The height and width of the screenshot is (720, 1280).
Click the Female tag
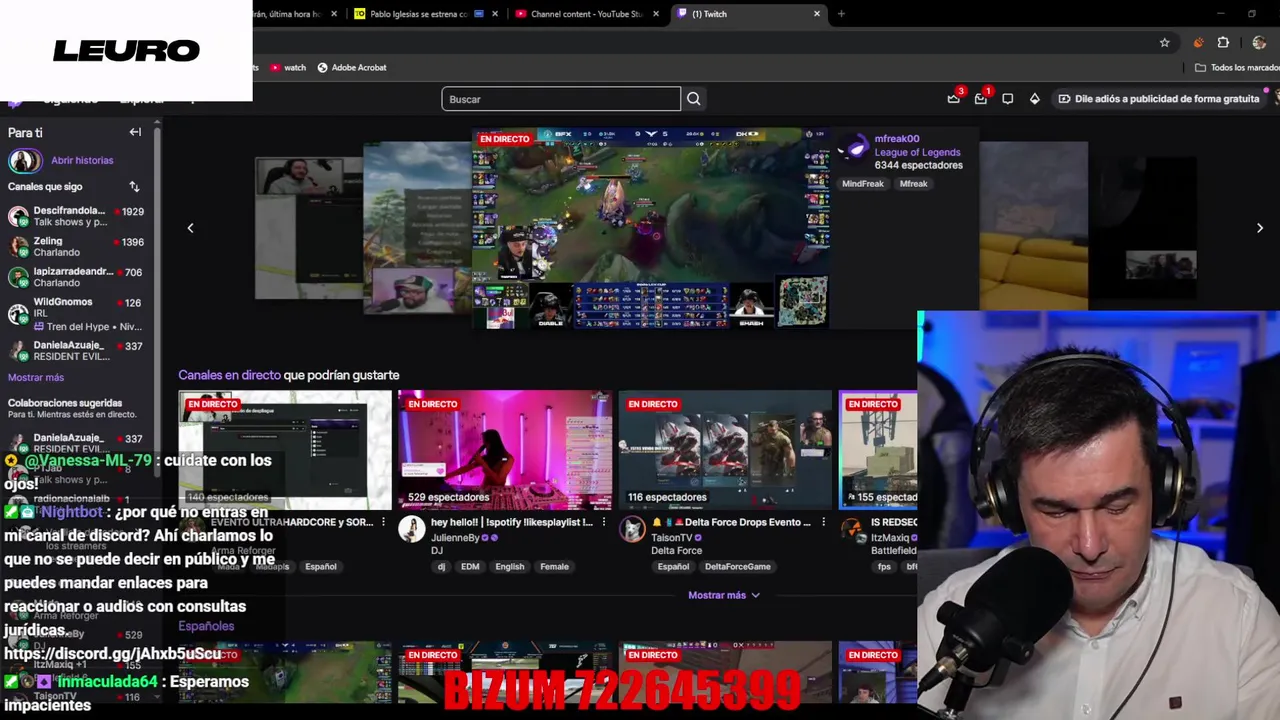tap(554, 567)
